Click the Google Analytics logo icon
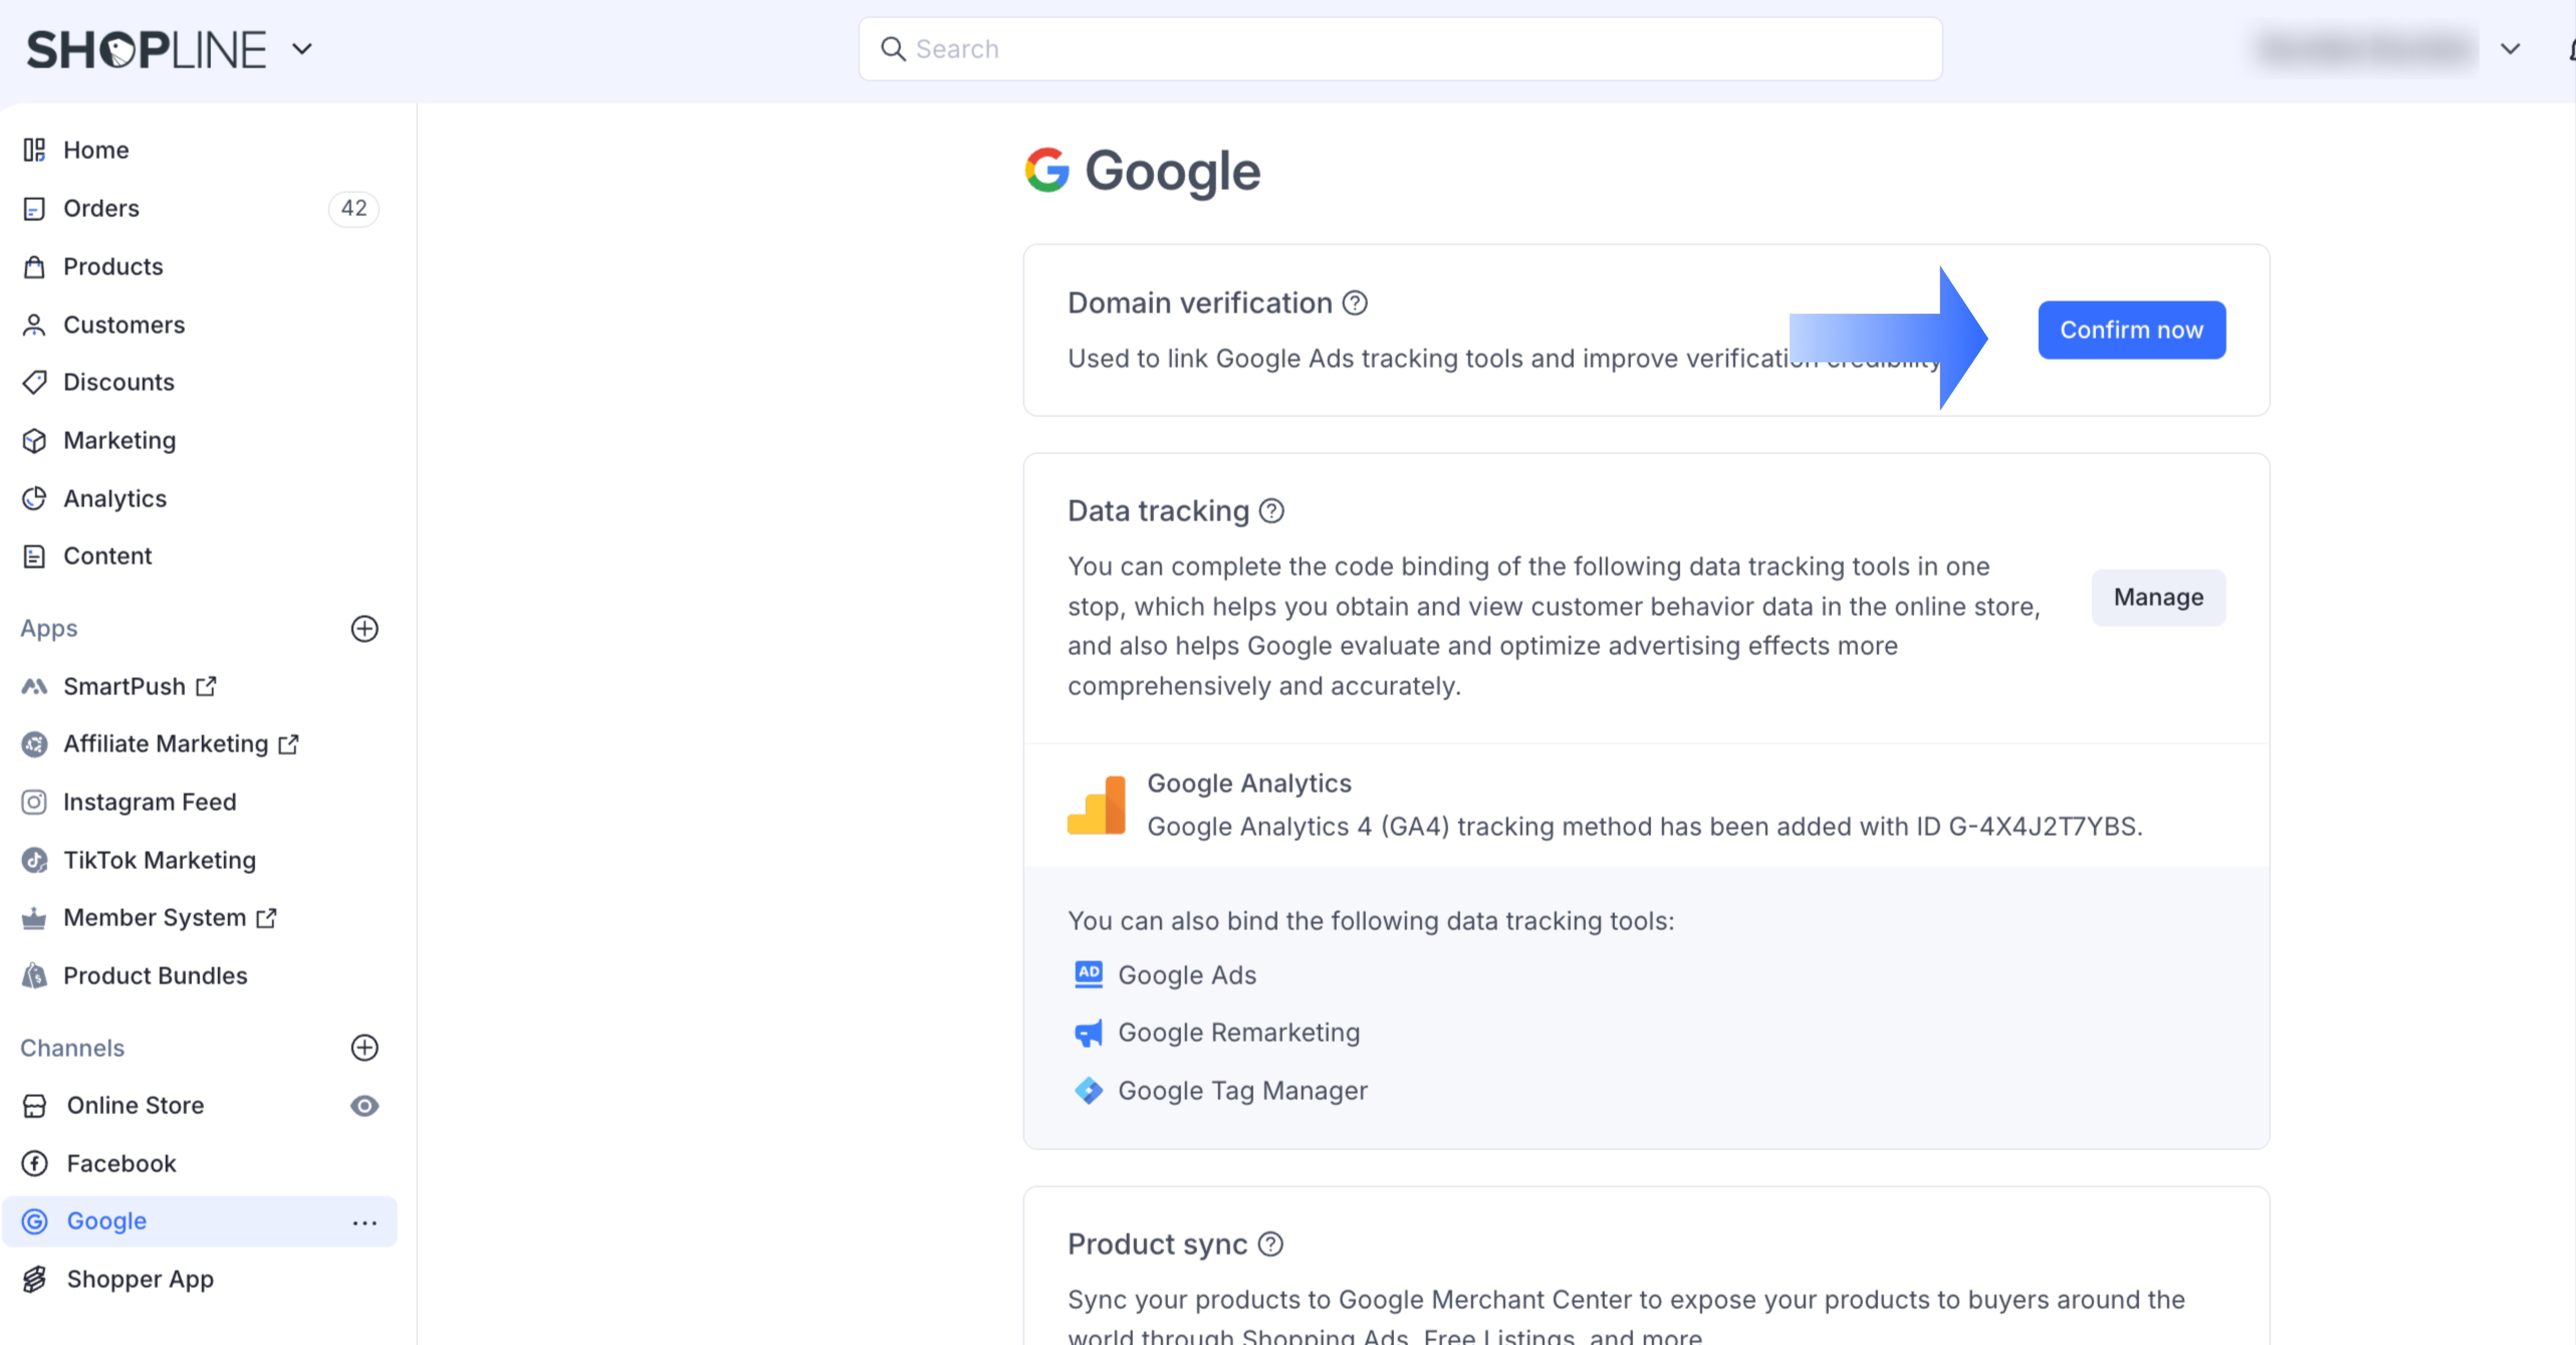Image resolution: width=2576 pixels, height=1345 pixels. [x=1096, y=805]
